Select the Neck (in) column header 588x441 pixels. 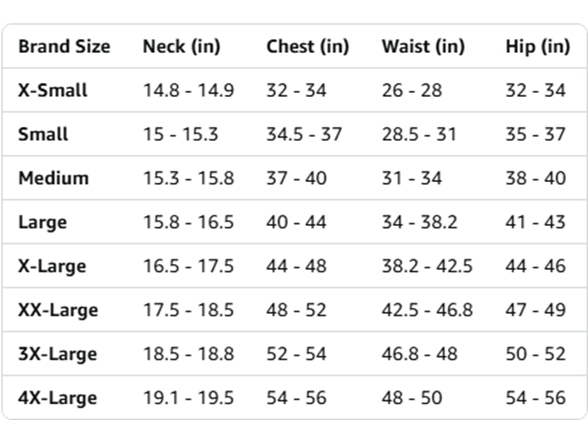[182, 47]
